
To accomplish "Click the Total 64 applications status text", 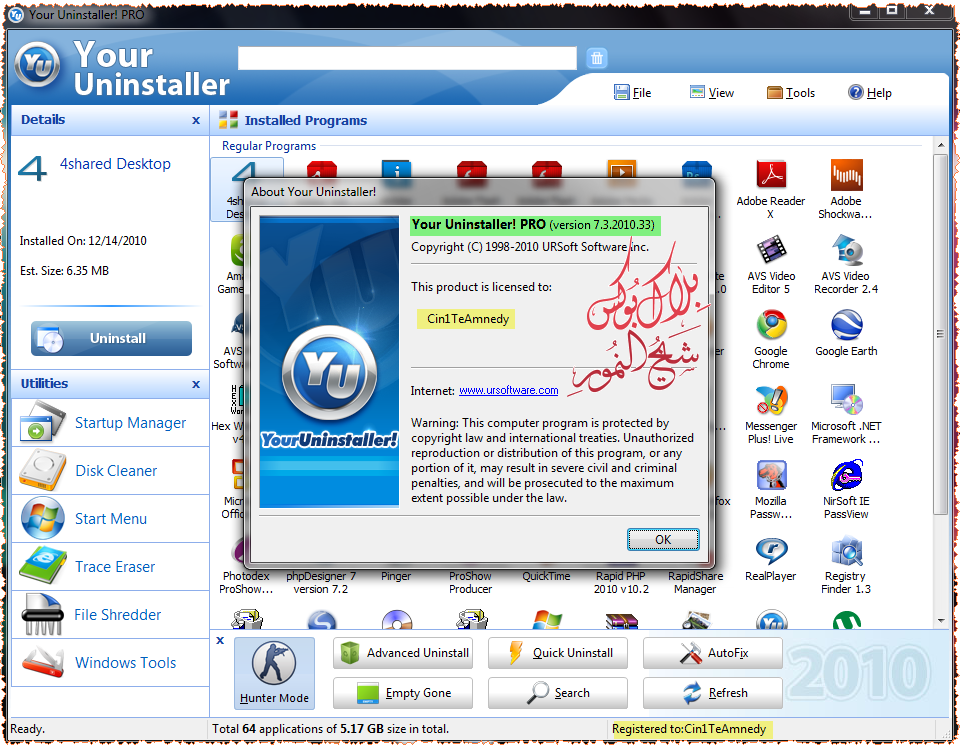I will pos(331,729).
